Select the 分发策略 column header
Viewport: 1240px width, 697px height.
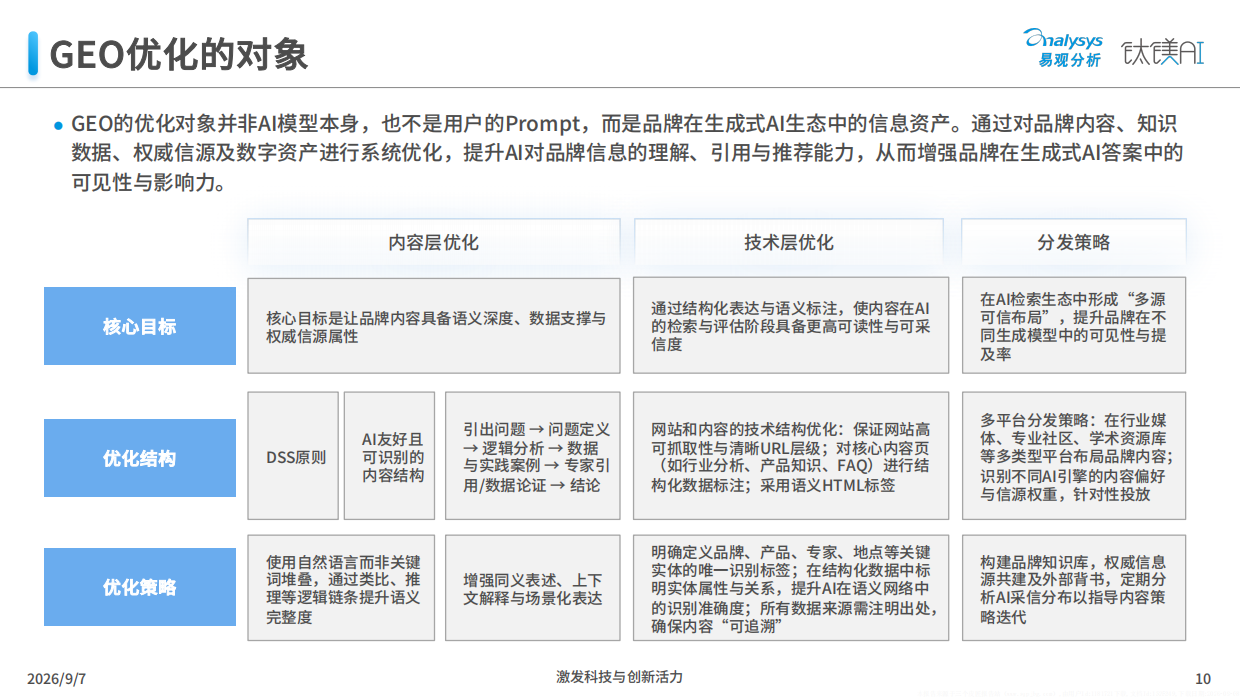point(1074,243)
